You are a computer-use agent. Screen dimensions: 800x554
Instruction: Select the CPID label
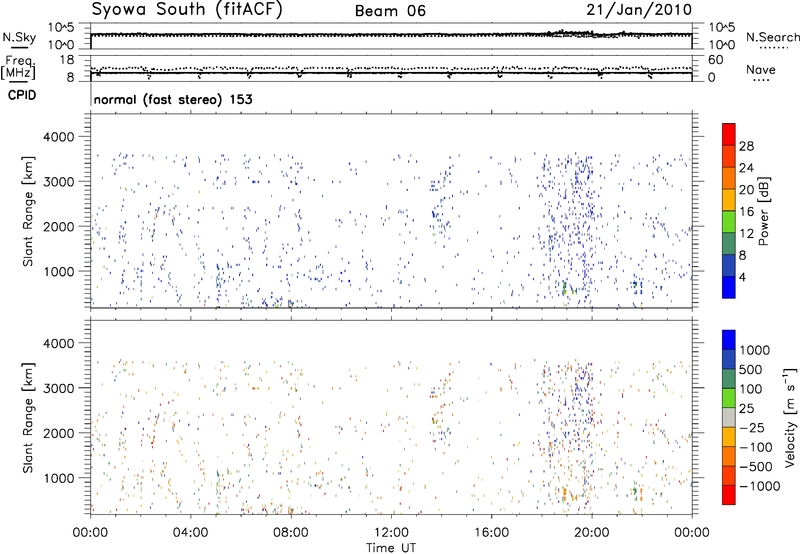coord(22,95)
